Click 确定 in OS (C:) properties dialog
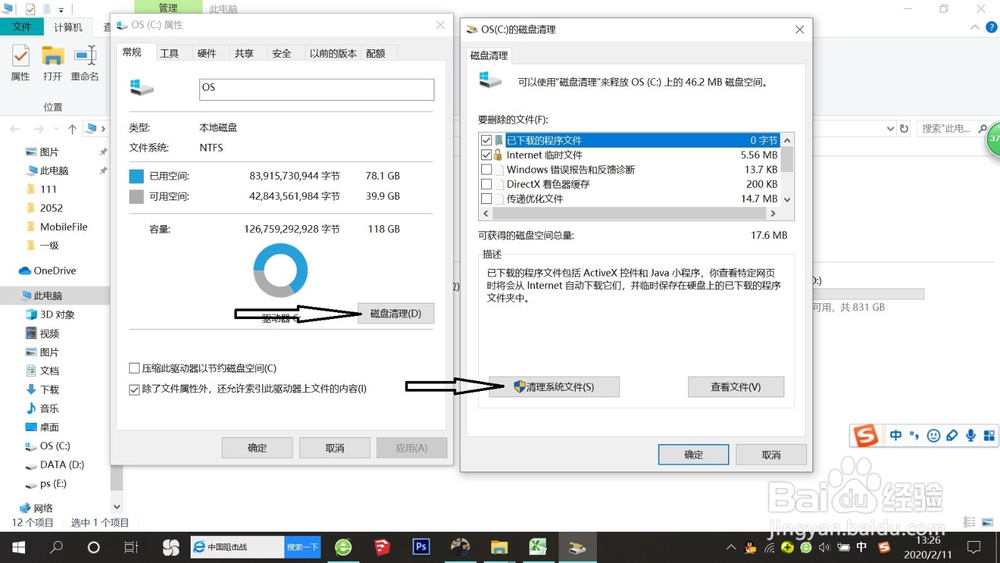This screenshot has height=563, width=1000. coord(257,448)
